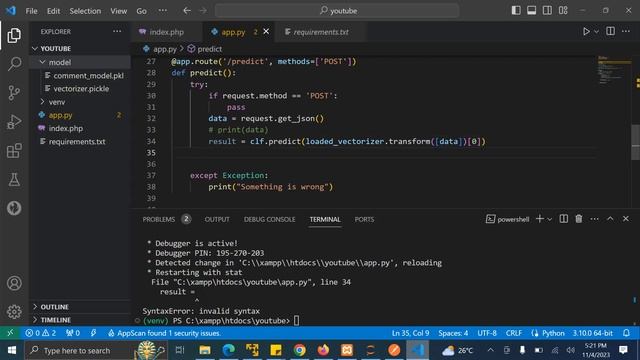Open notifications bell in status bar
The height and width of the screenshot is (360, 640).
click(x=627, y=333)
